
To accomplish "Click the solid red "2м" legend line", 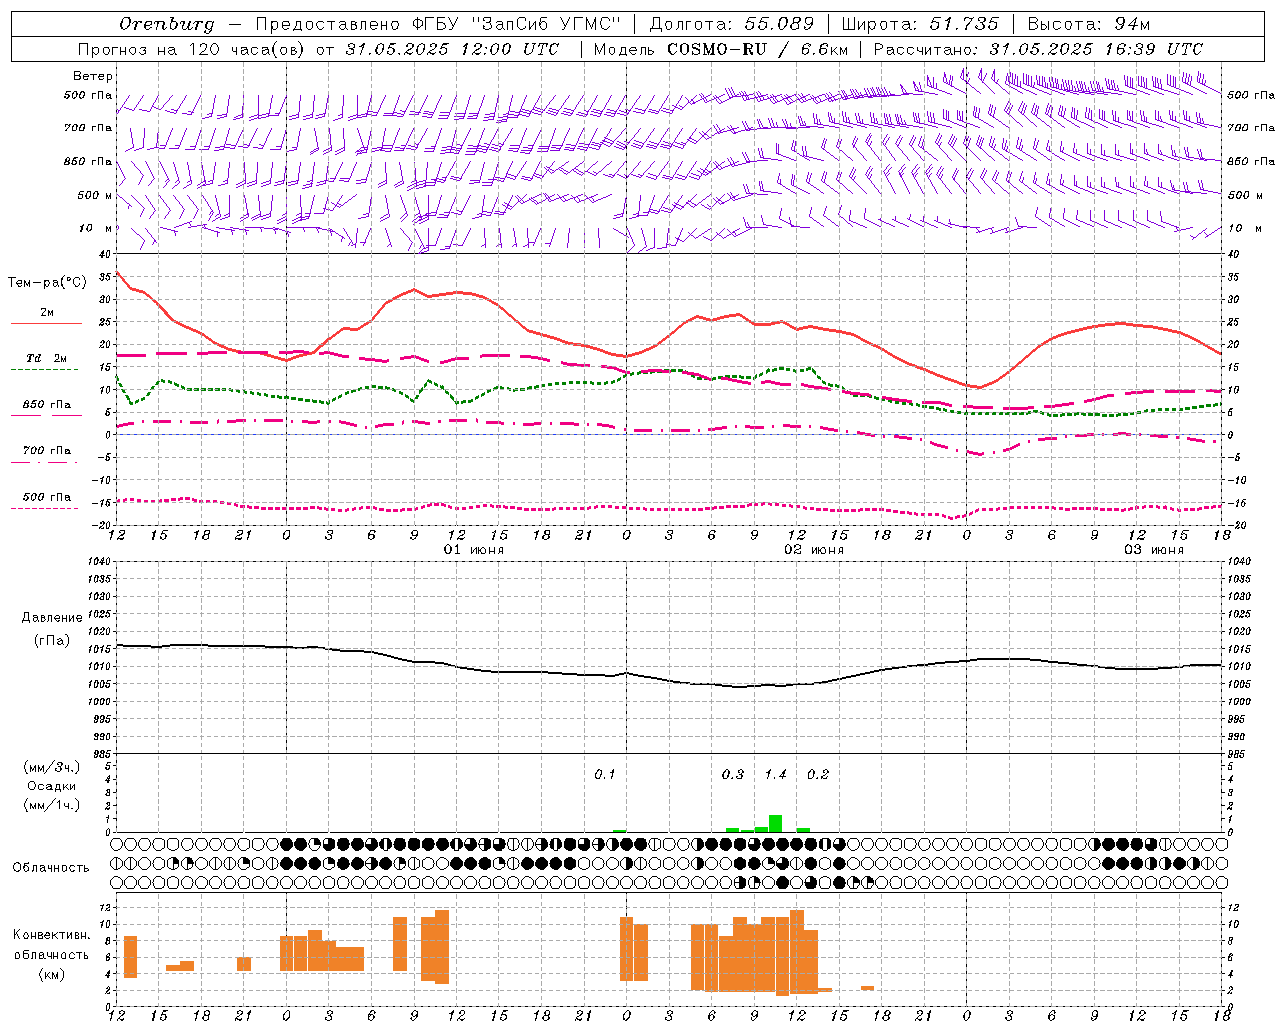I will point(46,323).
